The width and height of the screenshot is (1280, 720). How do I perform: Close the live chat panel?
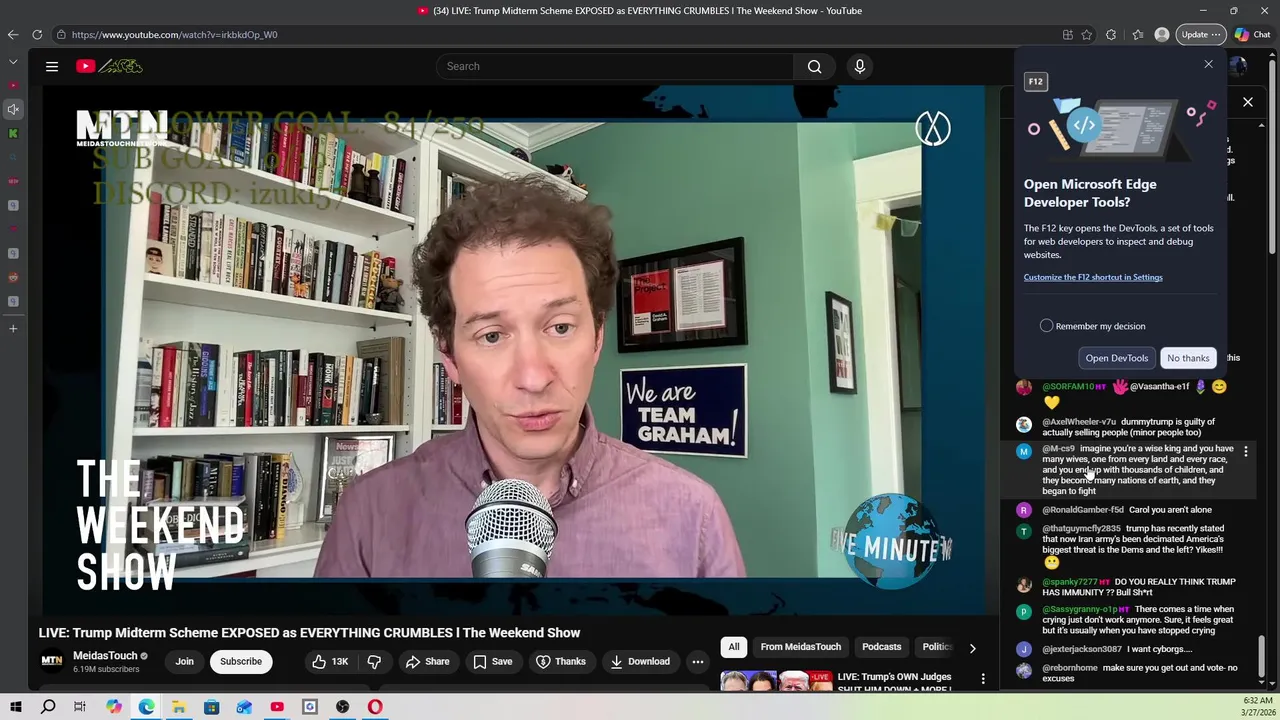pyautogui.click(x=1248, y=102)
